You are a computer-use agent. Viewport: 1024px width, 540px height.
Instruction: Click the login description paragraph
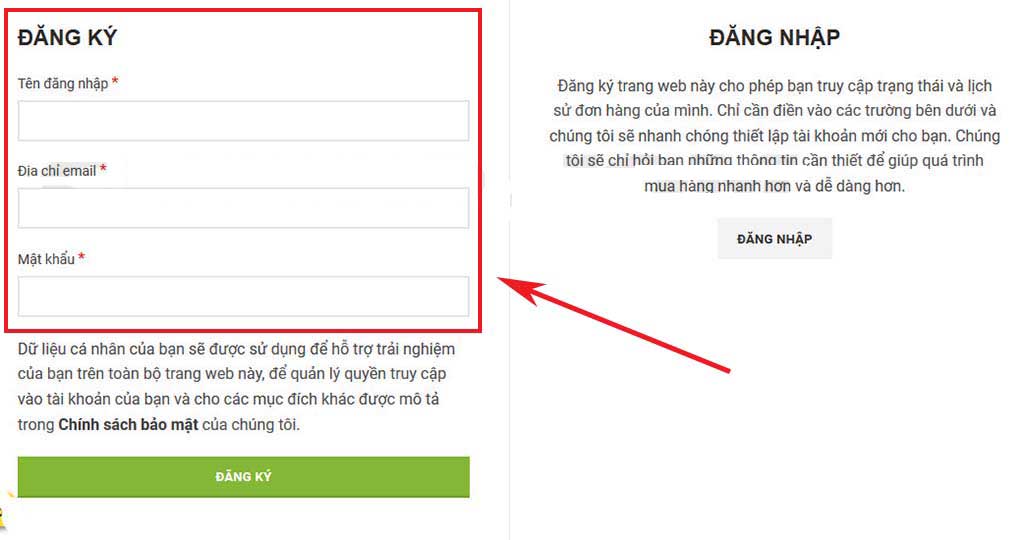click(775, 136)
